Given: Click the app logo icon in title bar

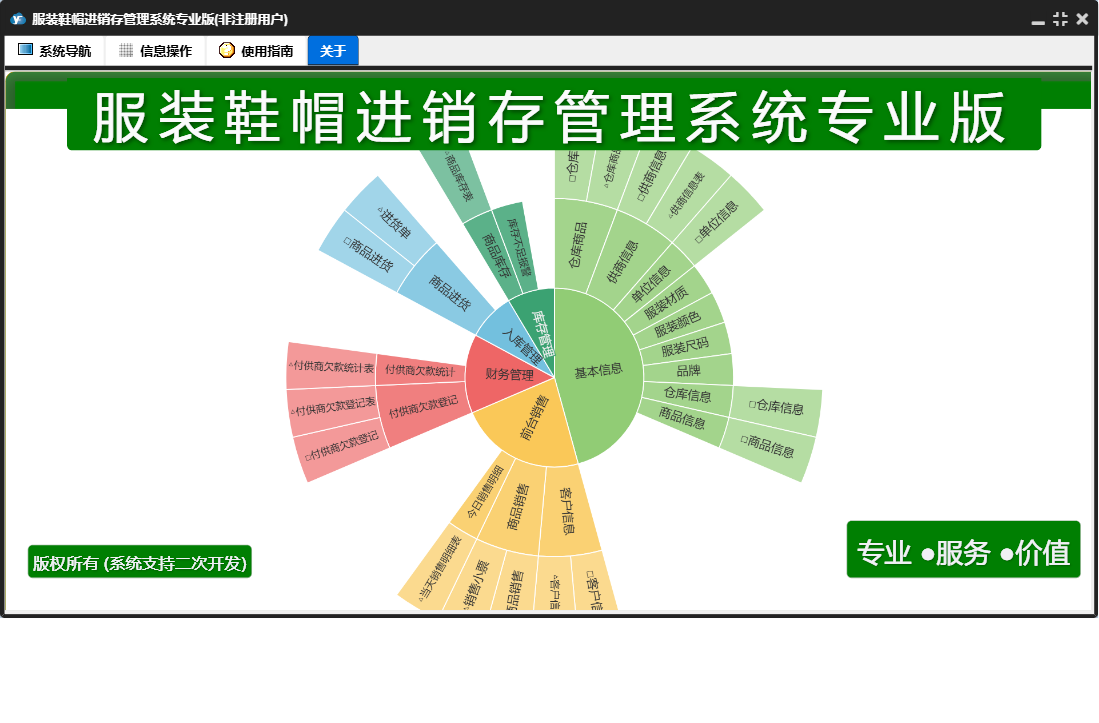Looking at the screenshot, I should tap(18, 19).
